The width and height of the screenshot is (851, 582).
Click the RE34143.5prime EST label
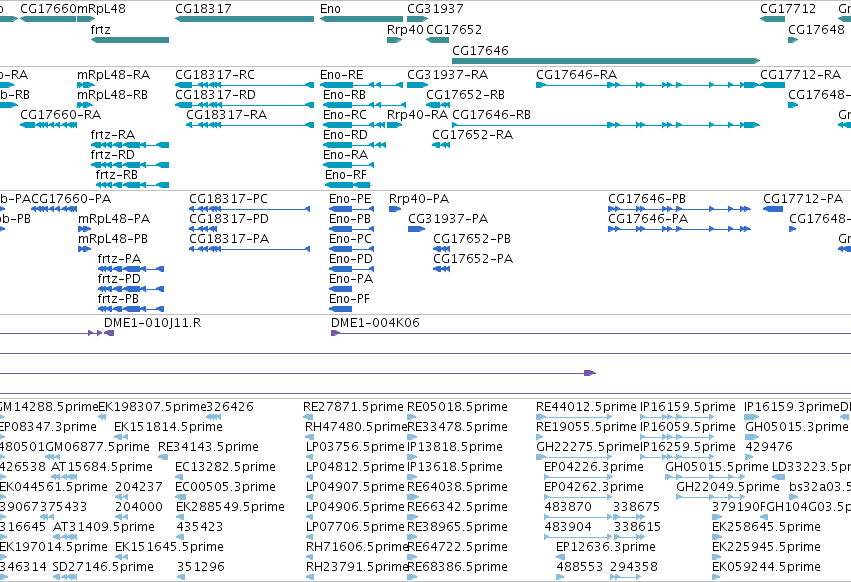(208, 447)
